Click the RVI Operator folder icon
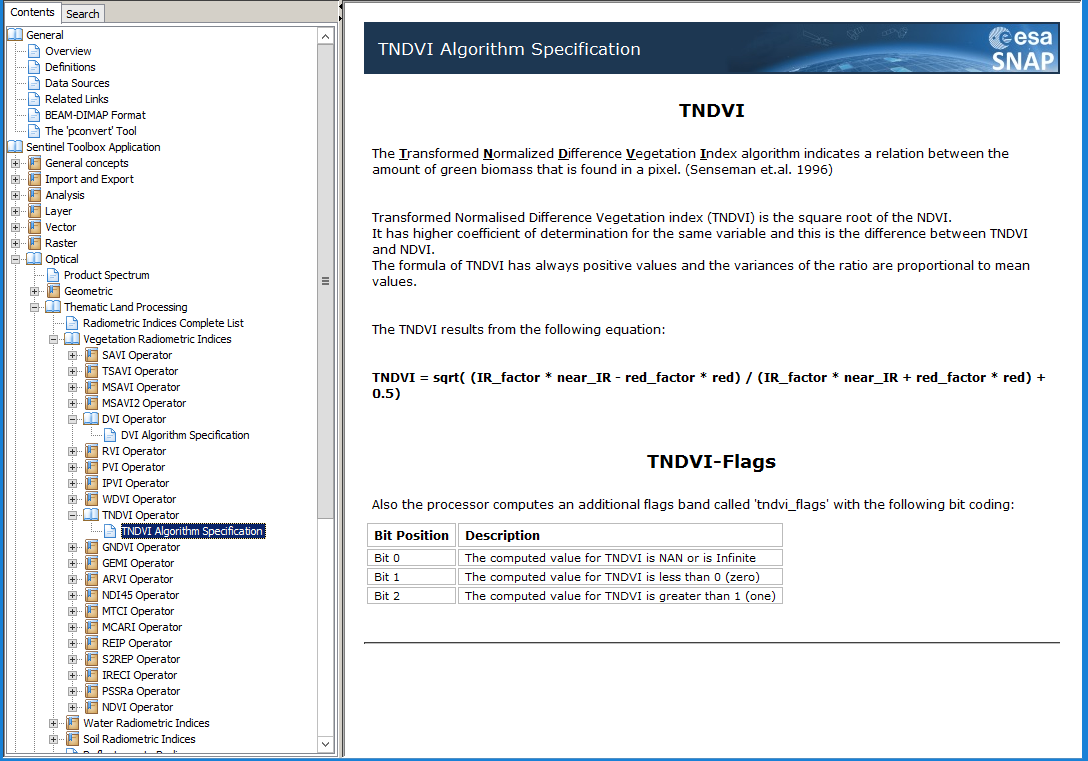Screen dimensions: 1088x761 click(91, 452)
